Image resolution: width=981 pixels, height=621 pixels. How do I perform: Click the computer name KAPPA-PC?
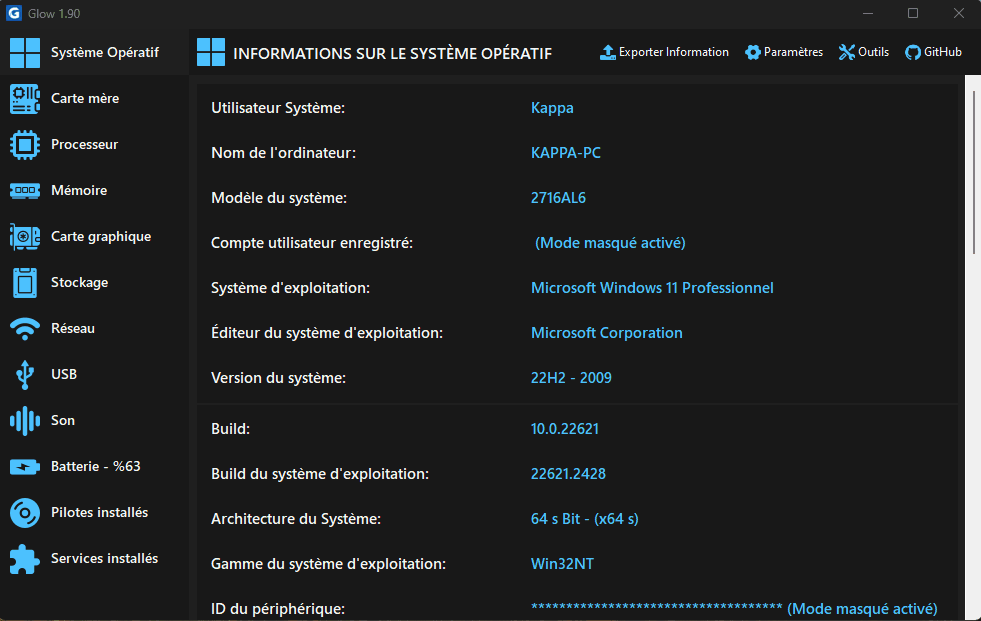[x=566, y=153]
